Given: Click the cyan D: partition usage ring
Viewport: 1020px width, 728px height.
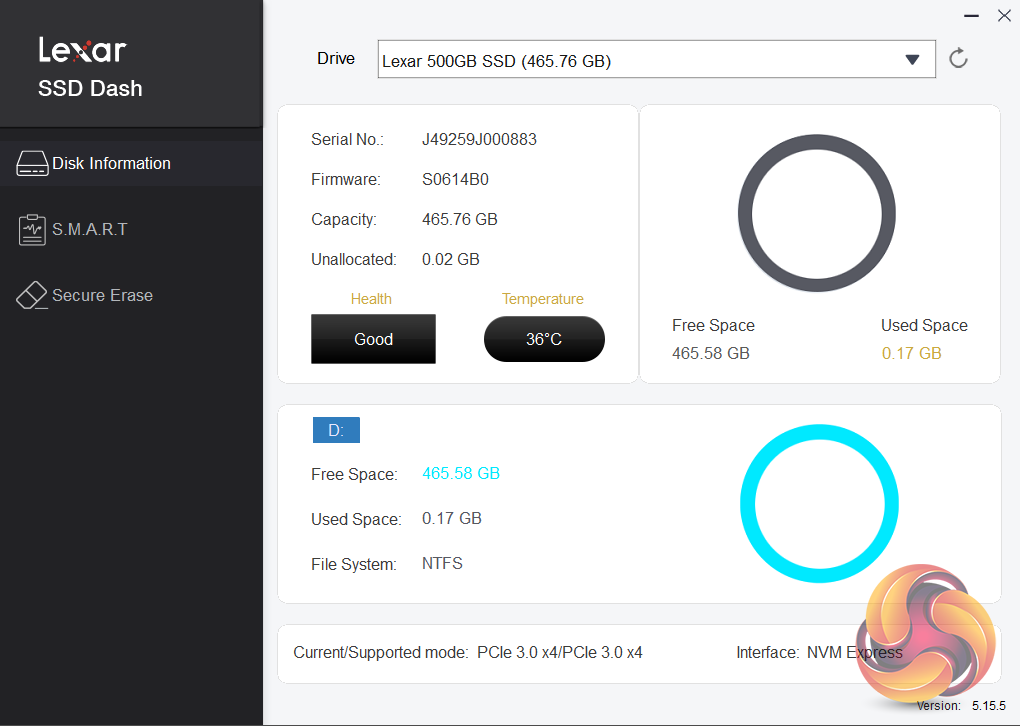Looking at the screenshot, I should pyautogui.click(x=819, y=504).
